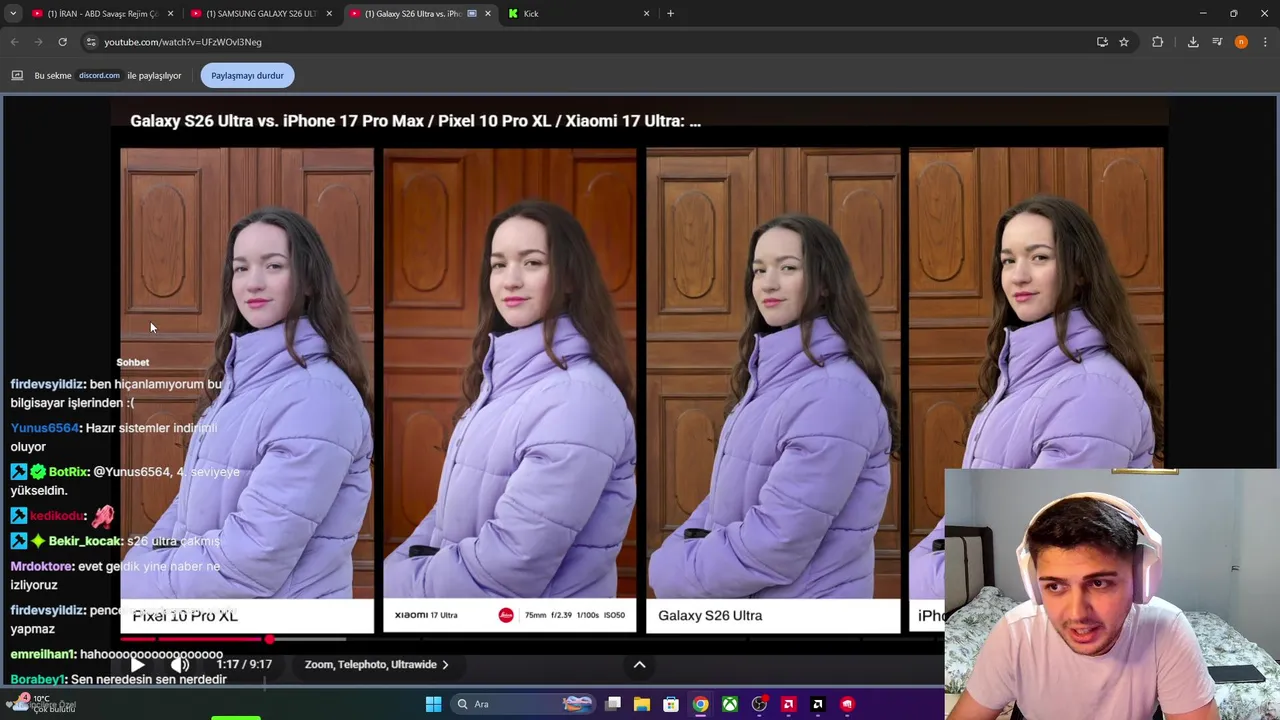Click the Pixel 10 Pro XL photo
This screenshot has width=1280, height=720.
[247, 373]
